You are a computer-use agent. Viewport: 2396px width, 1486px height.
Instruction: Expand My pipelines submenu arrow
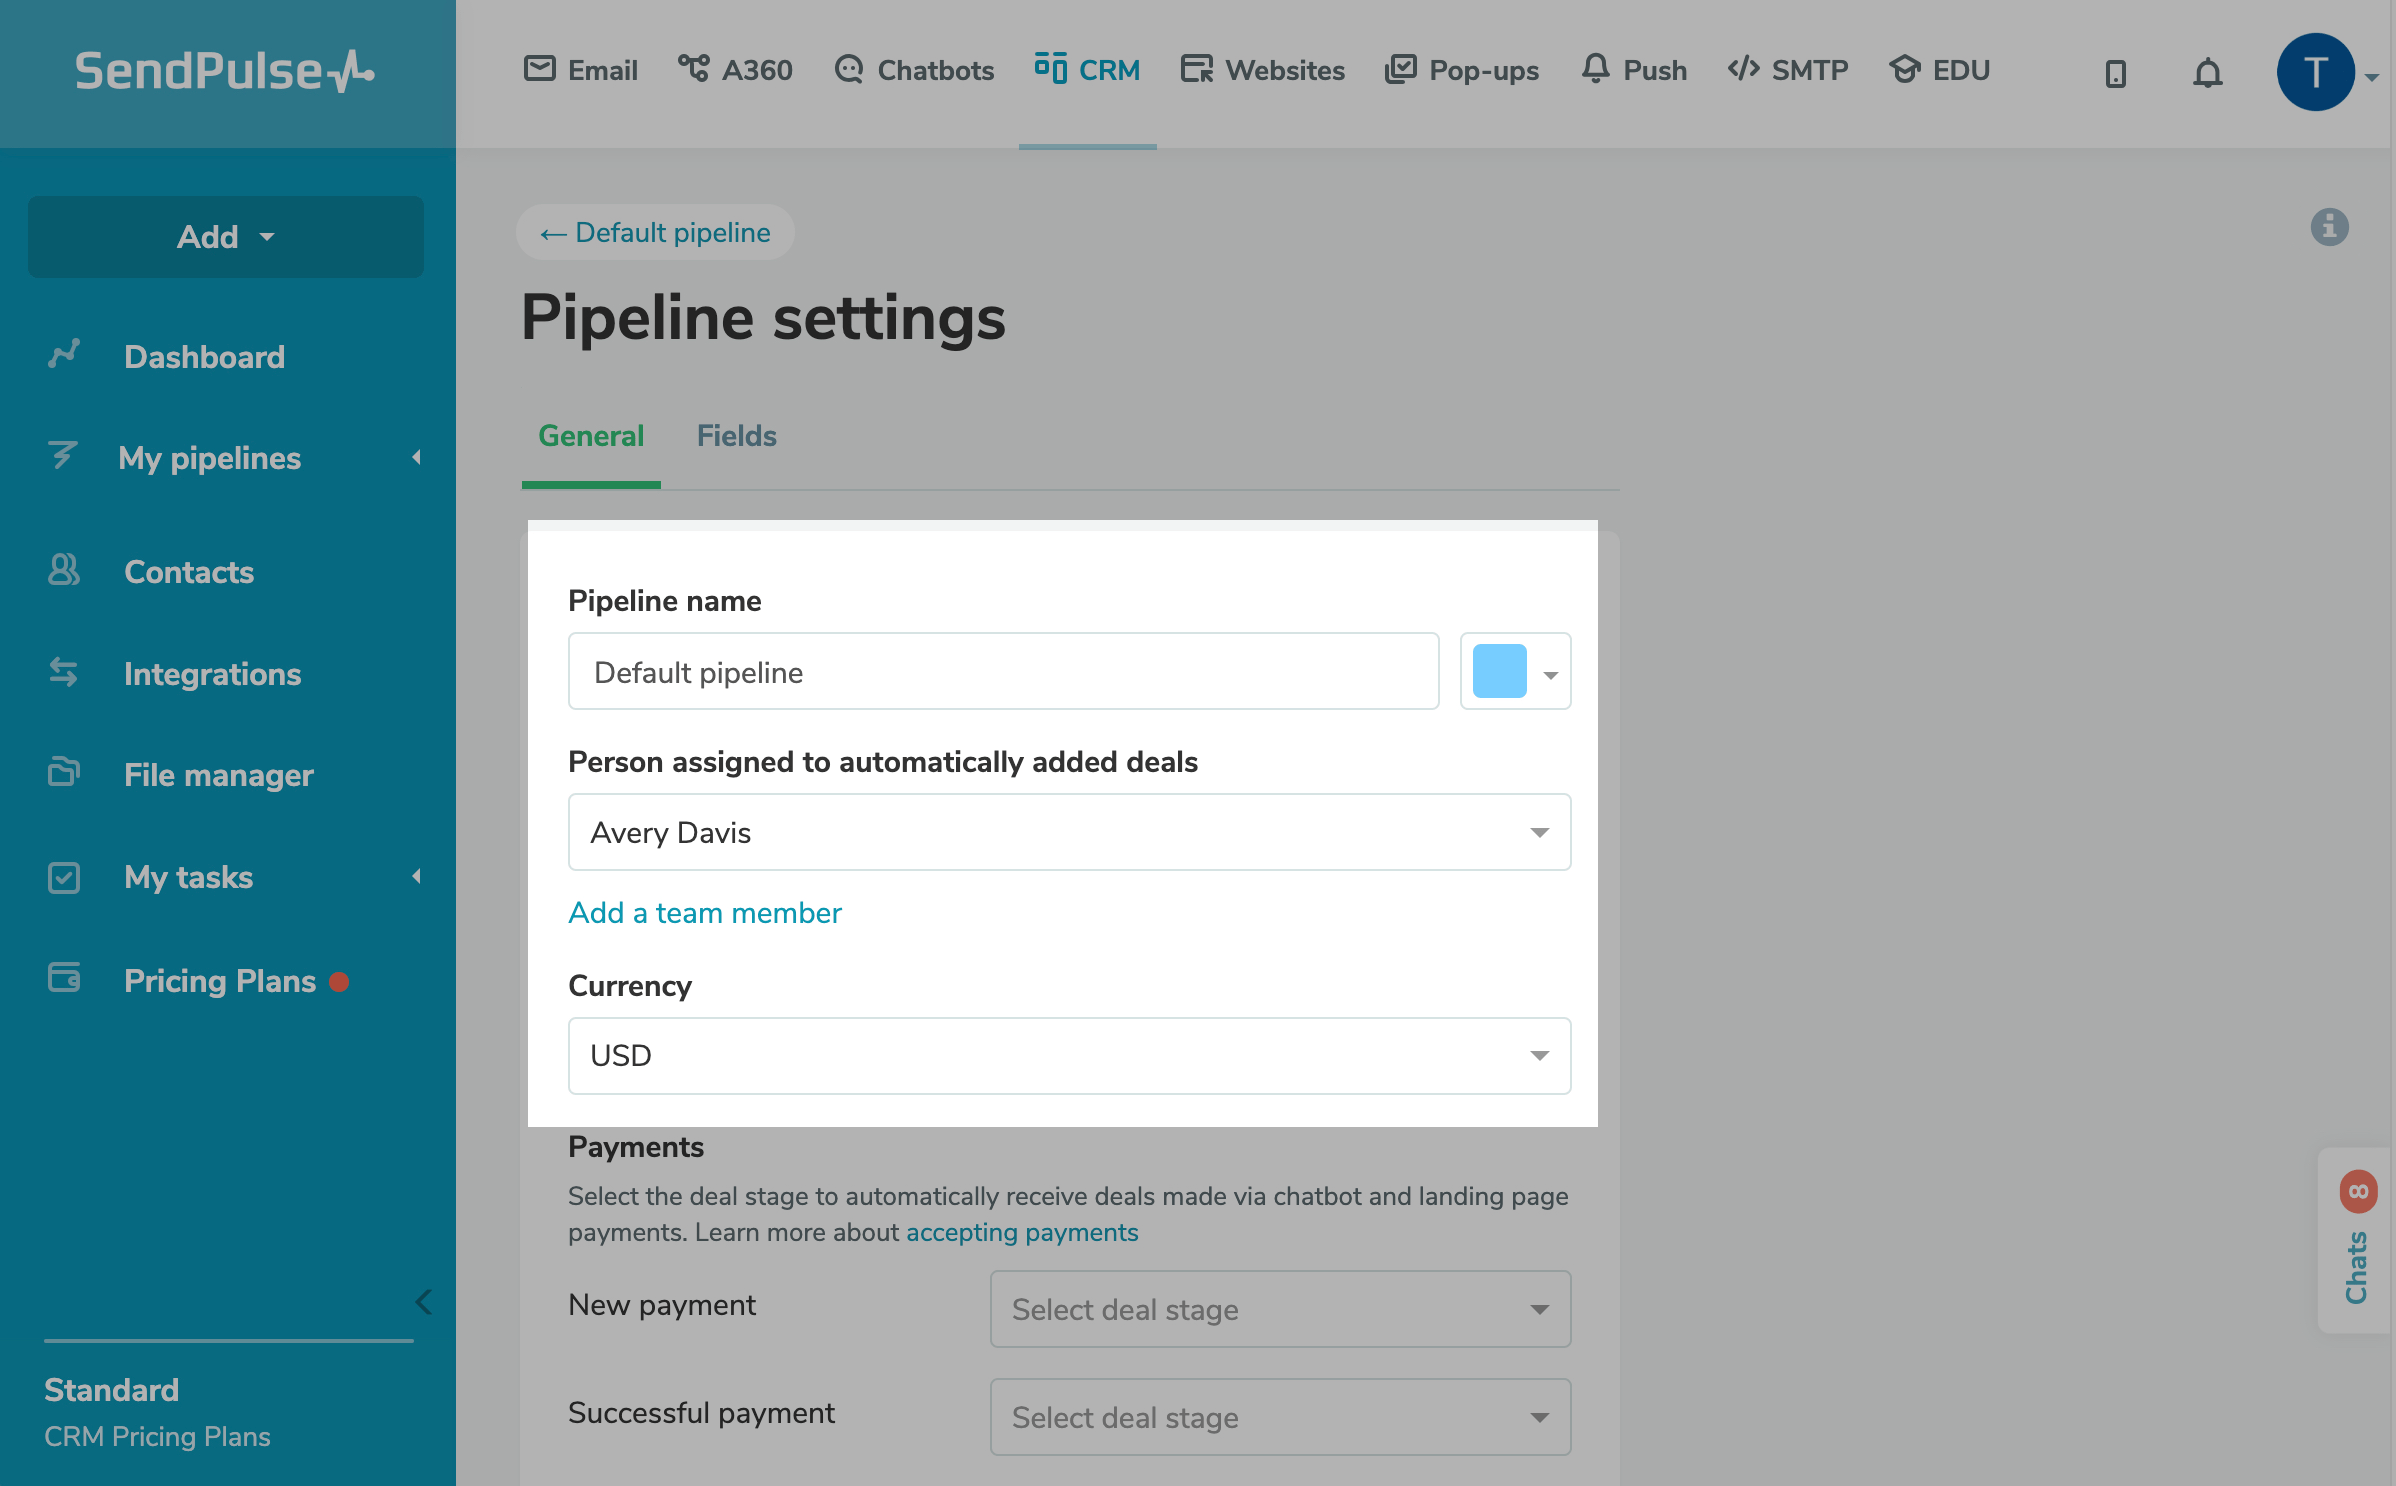click(x=416, y=458)
